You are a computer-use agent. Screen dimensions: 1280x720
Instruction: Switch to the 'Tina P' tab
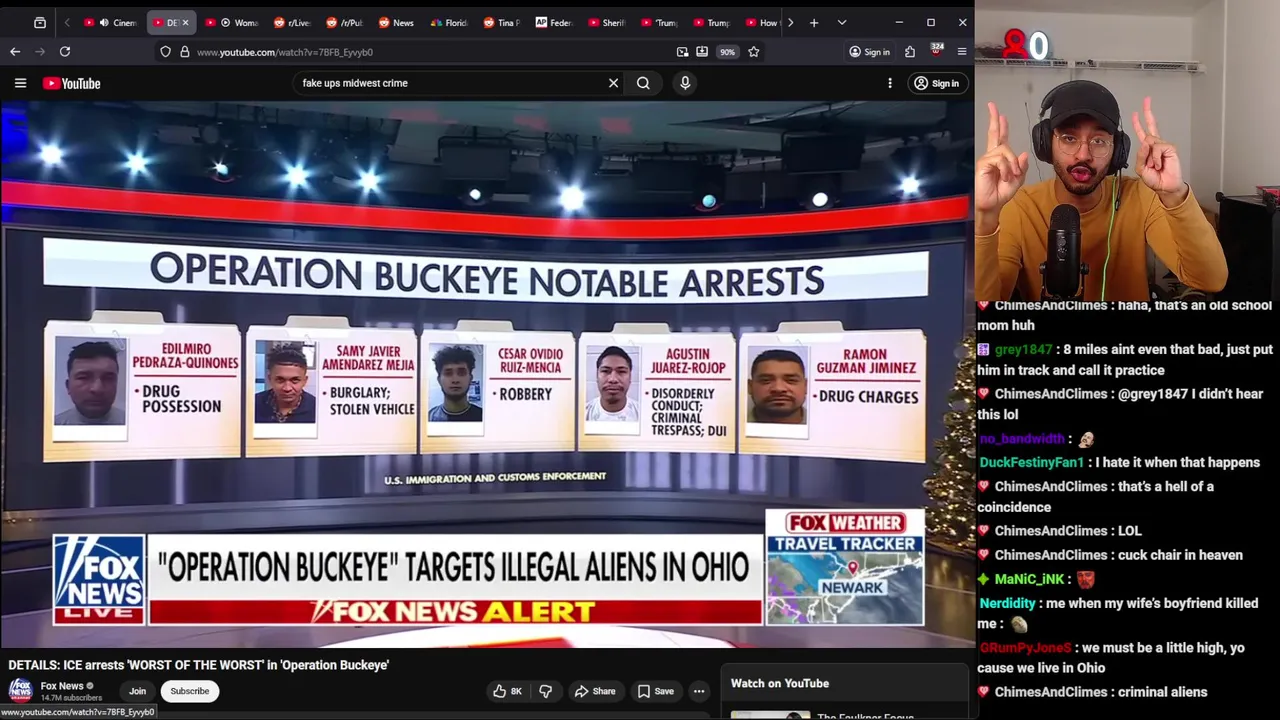point(501,22)
